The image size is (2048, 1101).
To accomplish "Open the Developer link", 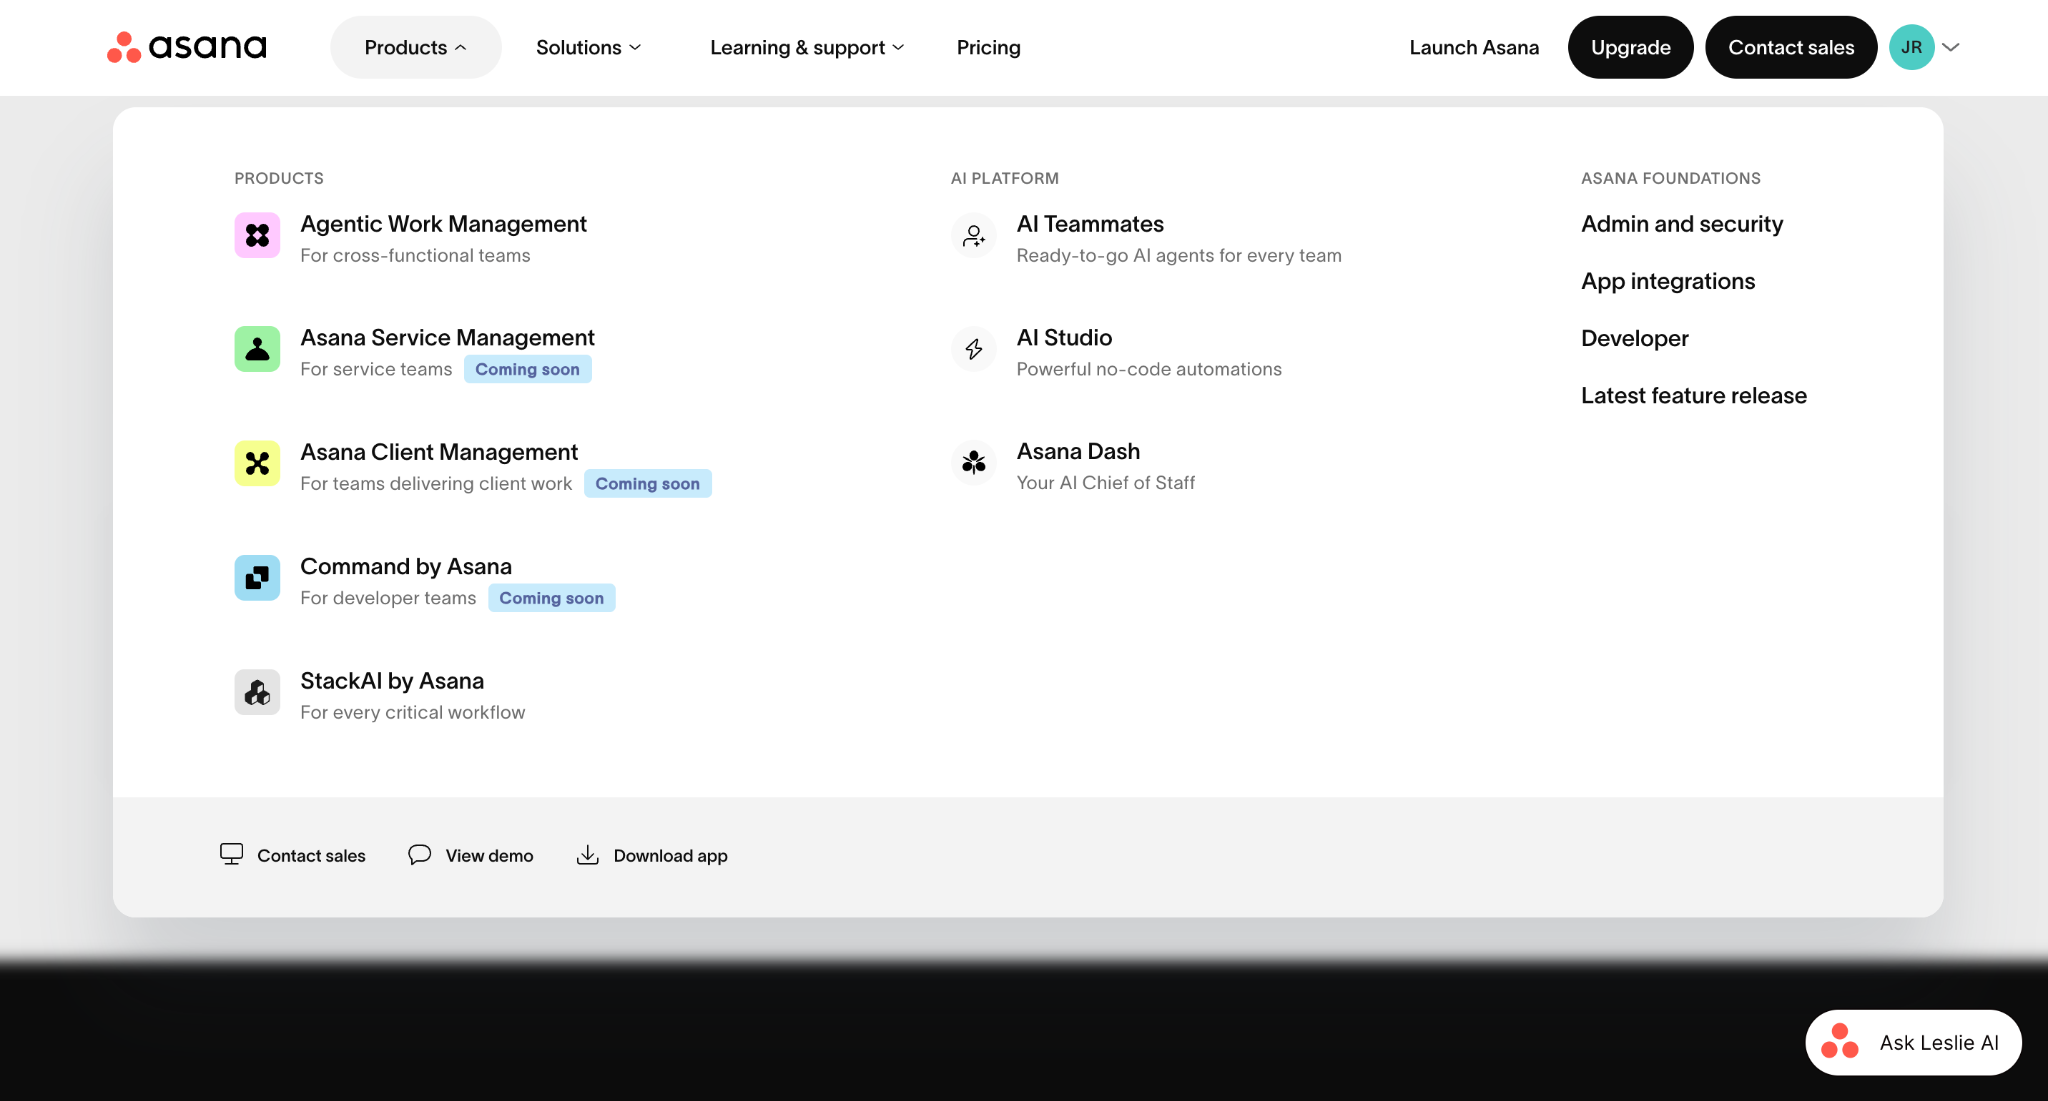I will 1634,338.
